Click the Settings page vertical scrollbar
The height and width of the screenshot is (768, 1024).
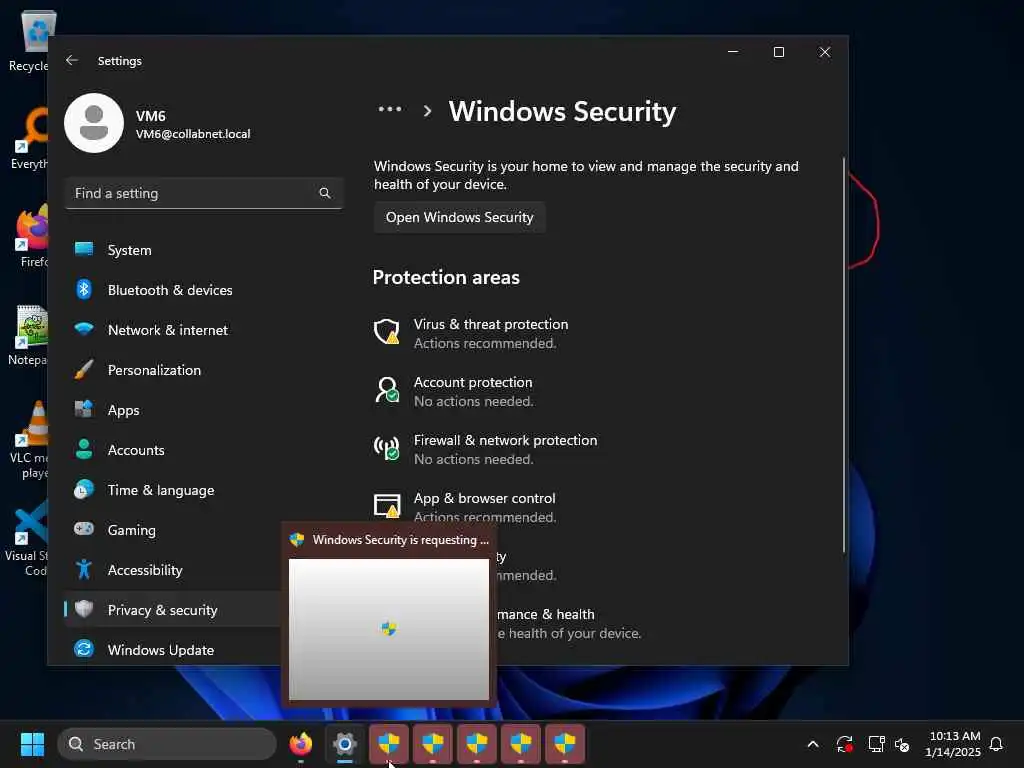pyautogui.click(x=844, y=356)
